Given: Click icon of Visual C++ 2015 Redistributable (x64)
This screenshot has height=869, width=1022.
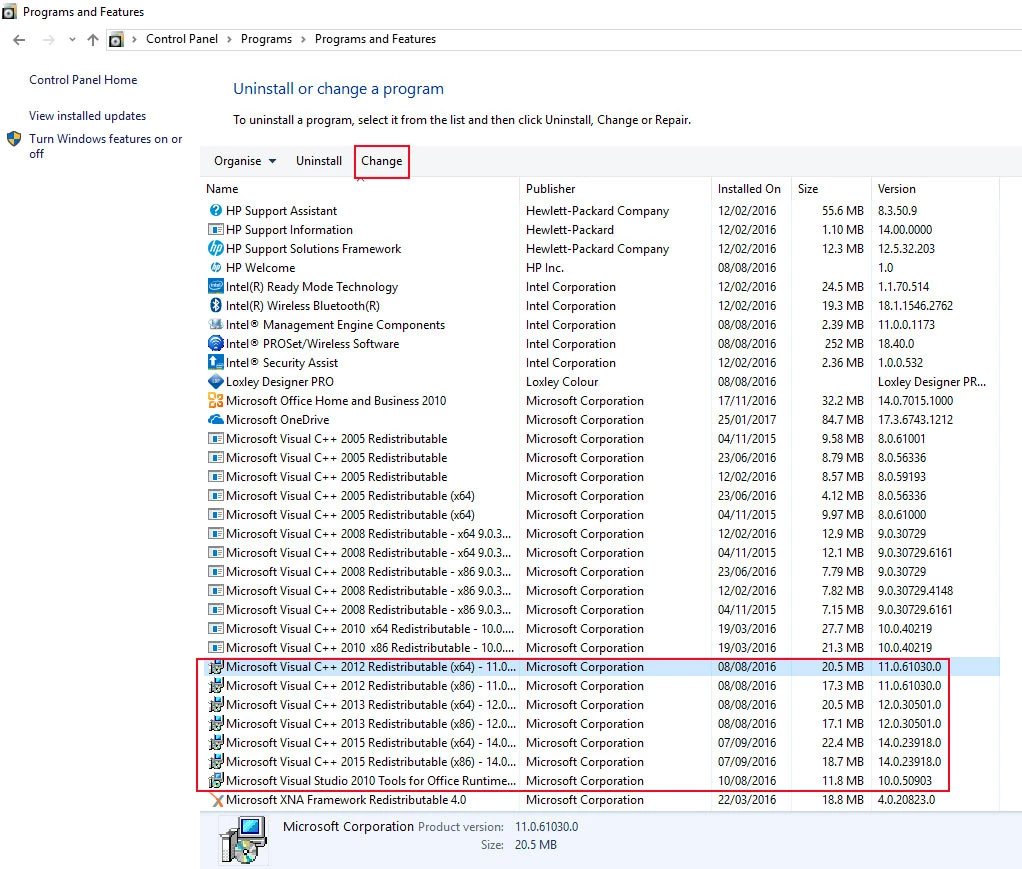Looking at the screenshot, I should 215,743.
